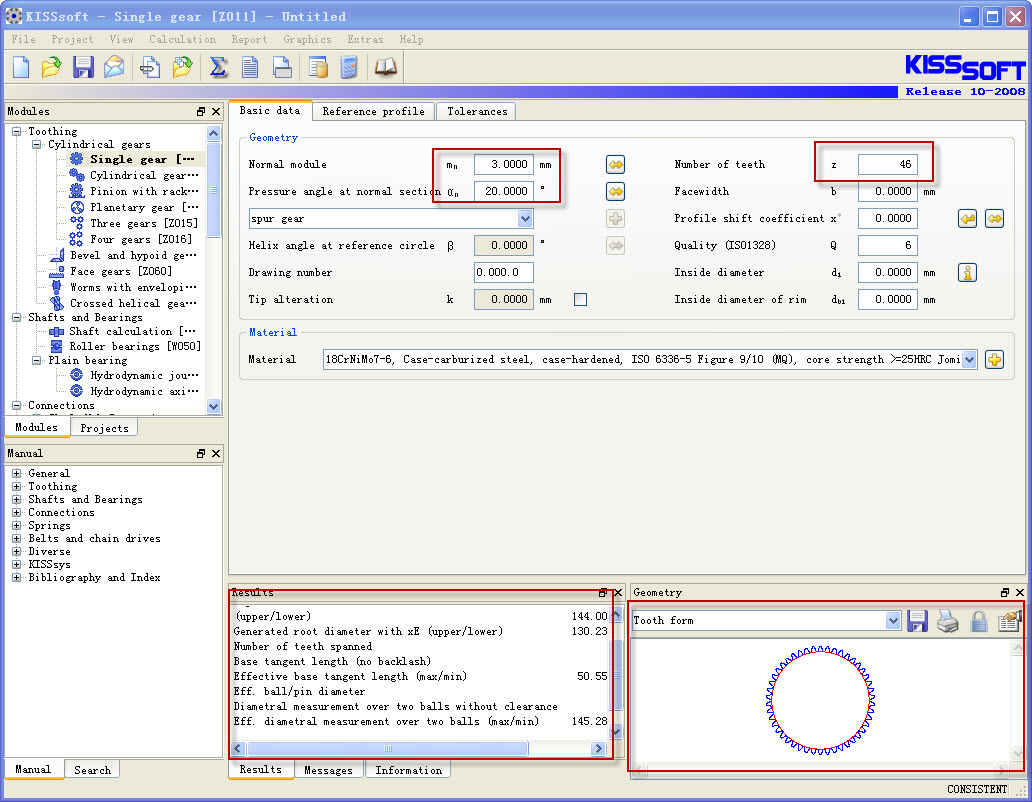Click the Quality (ISO1328) field
The width and height of the screenshot is (1032, 802).
tap(887, 245)
